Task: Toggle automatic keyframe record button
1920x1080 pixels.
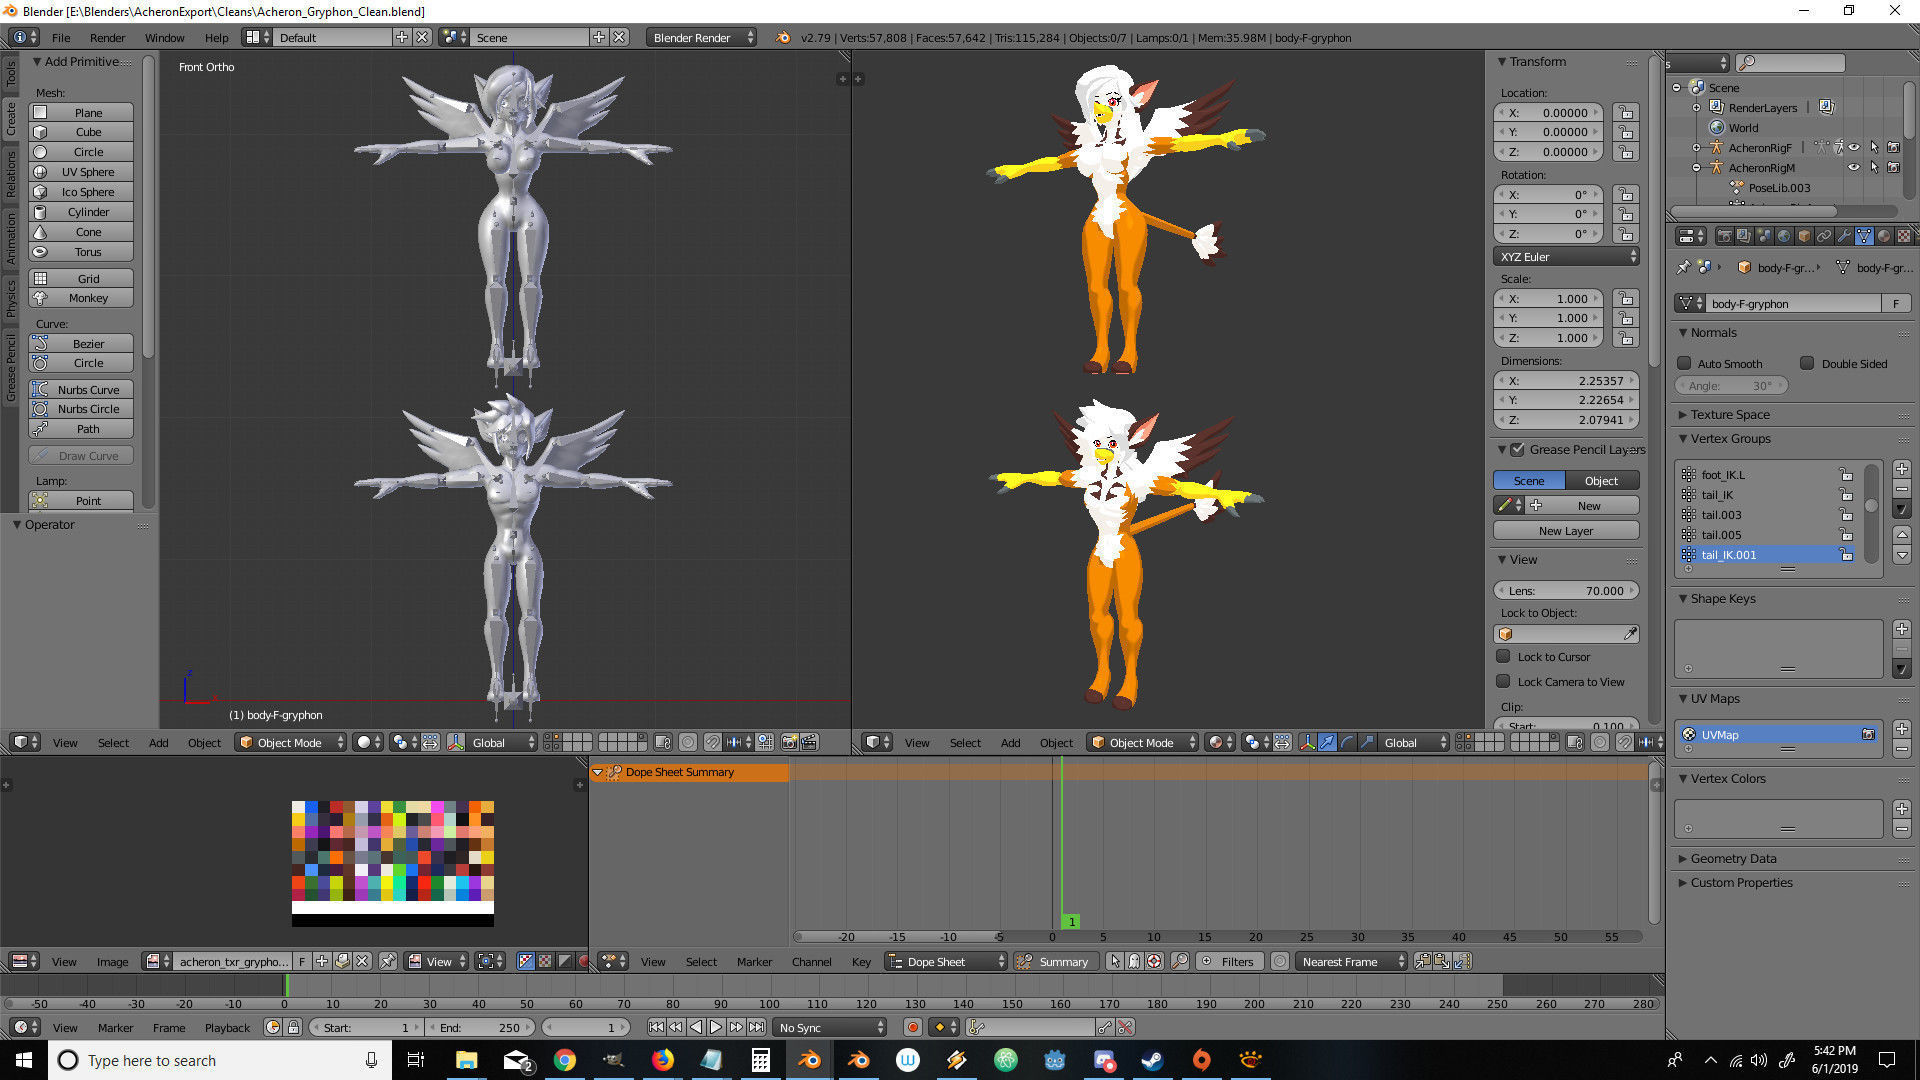Action: (x=912, y=1027)
